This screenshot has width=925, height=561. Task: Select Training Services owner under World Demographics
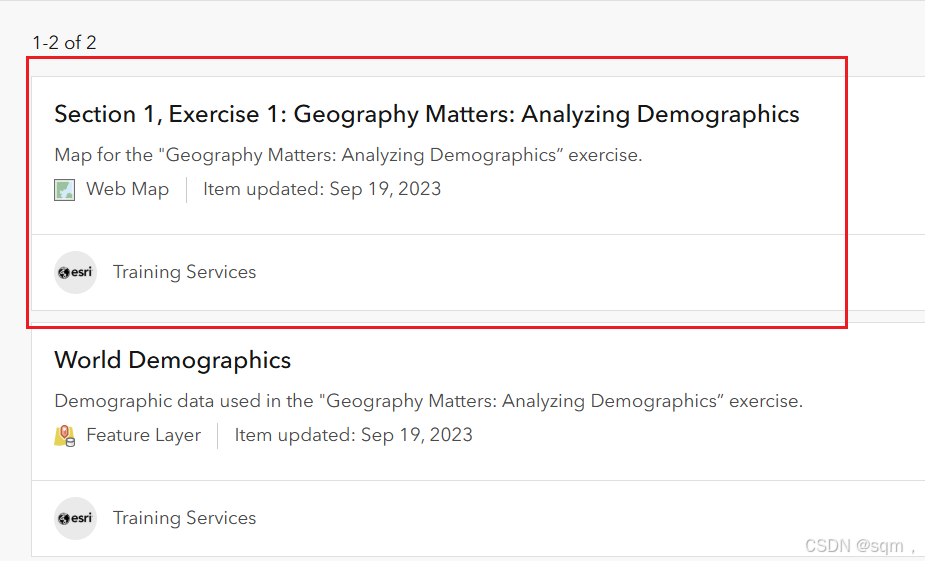coord(184,518)
